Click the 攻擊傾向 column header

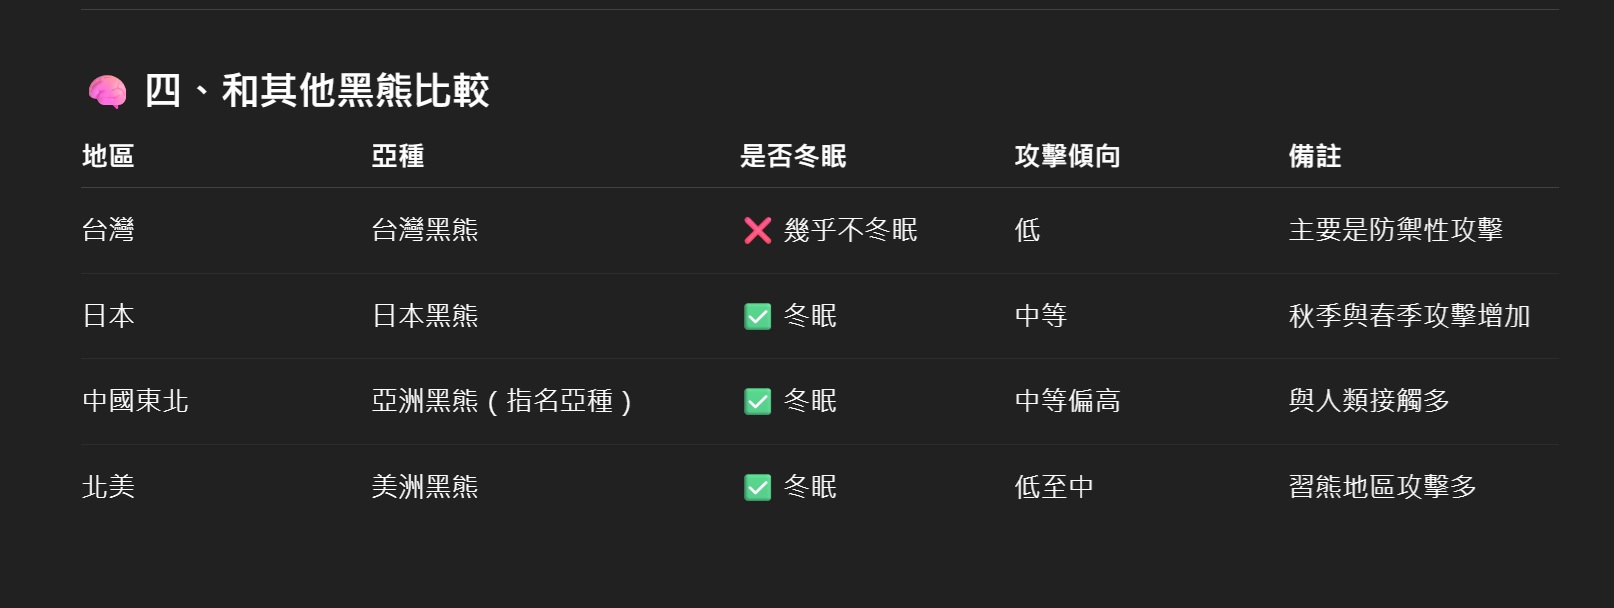coord(1067,156)
